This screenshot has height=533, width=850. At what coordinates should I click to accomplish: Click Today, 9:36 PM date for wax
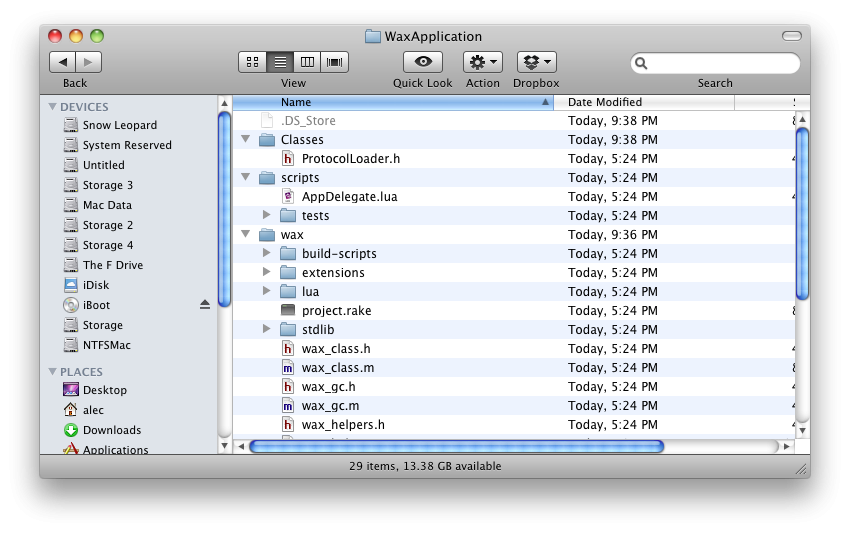613,235
